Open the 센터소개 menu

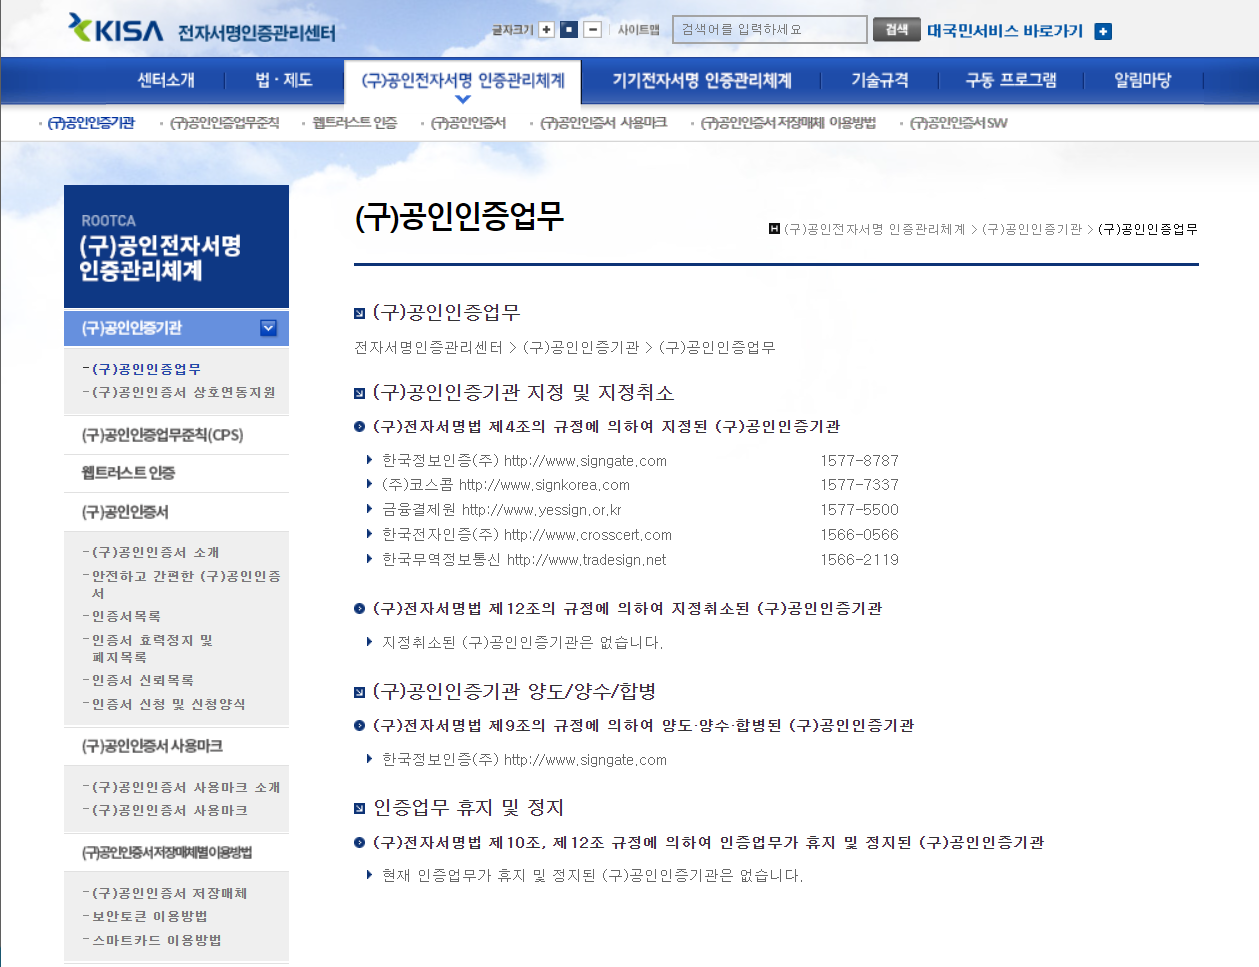click(166, 80)
